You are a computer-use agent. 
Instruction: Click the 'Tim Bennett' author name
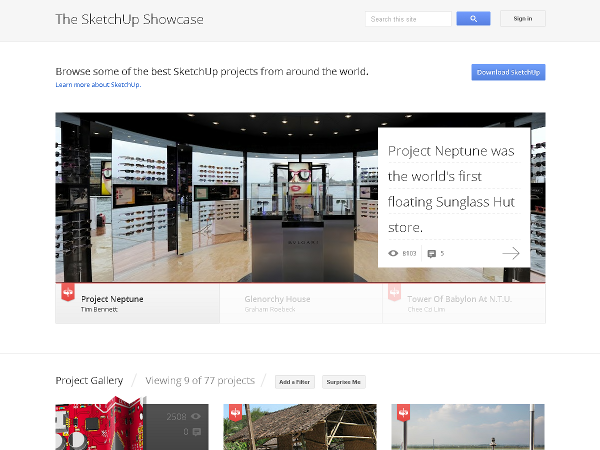tap(99, 309)
